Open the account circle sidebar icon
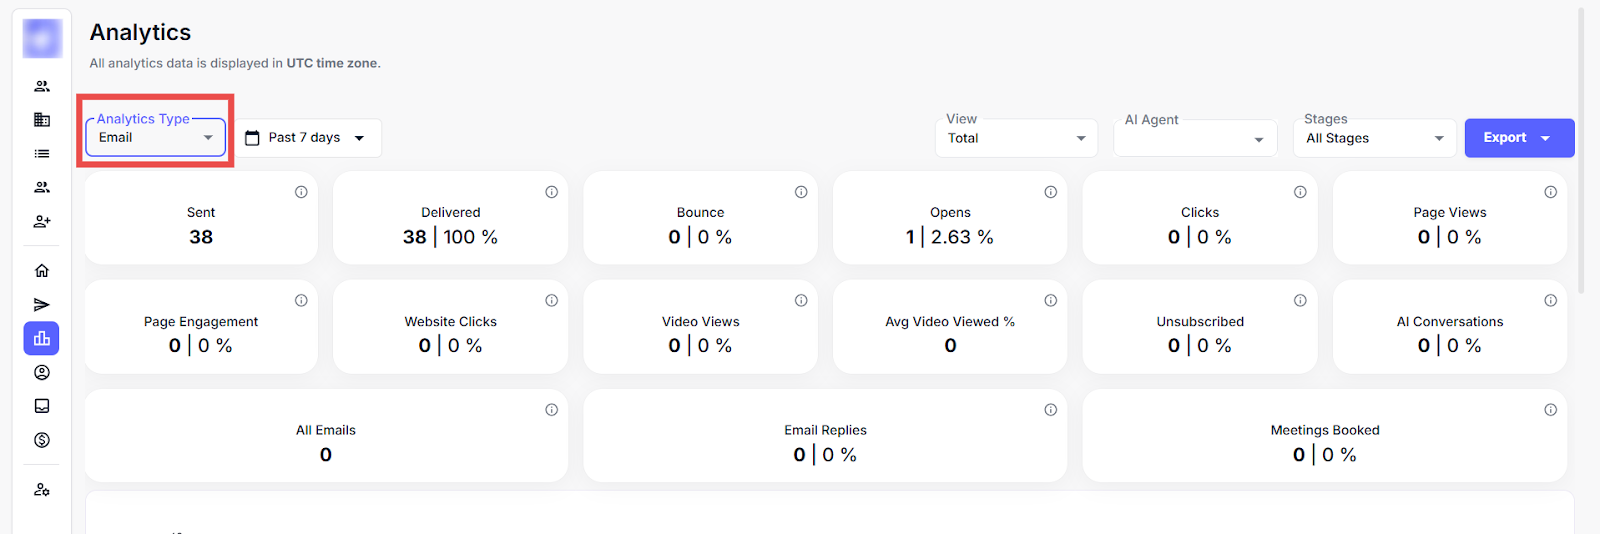Image resolution: width=1600 pixels, height=534 pixels. click(x=42, y=373)
